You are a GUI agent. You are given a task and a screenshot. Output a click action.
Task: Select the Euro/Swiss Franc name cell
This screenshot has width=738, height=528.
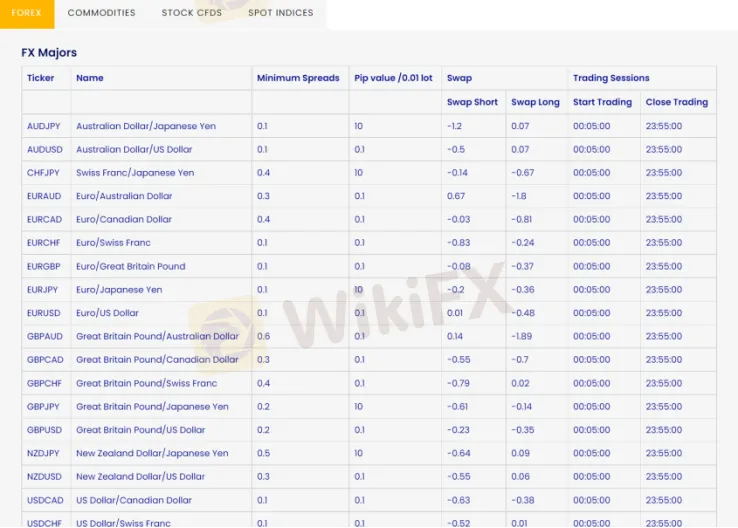click(x=113, y=243)
